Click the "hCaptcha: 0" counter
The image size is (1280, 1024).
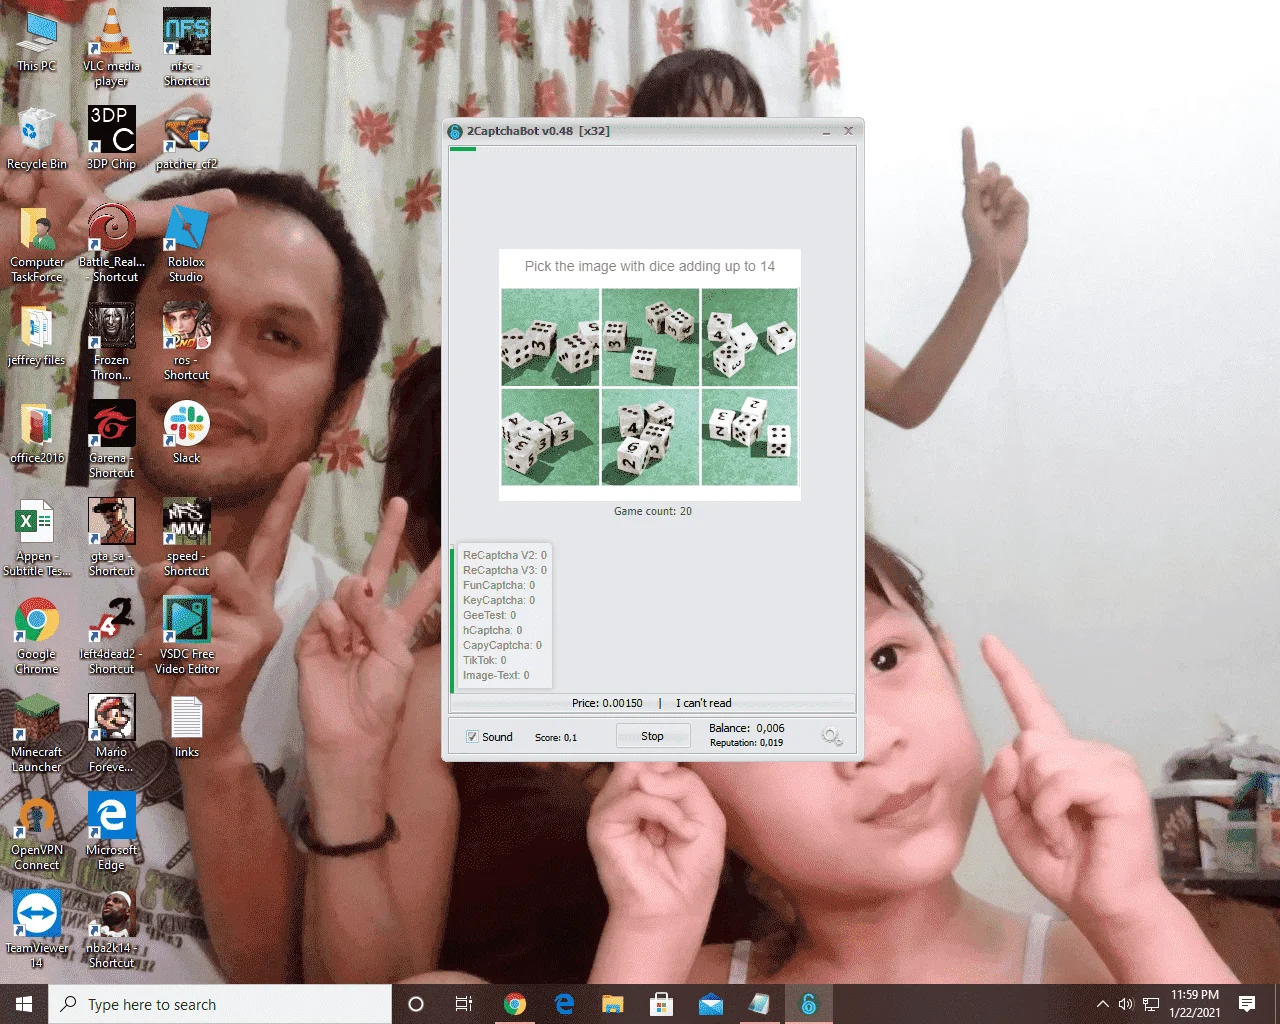[x=493, y=630]
